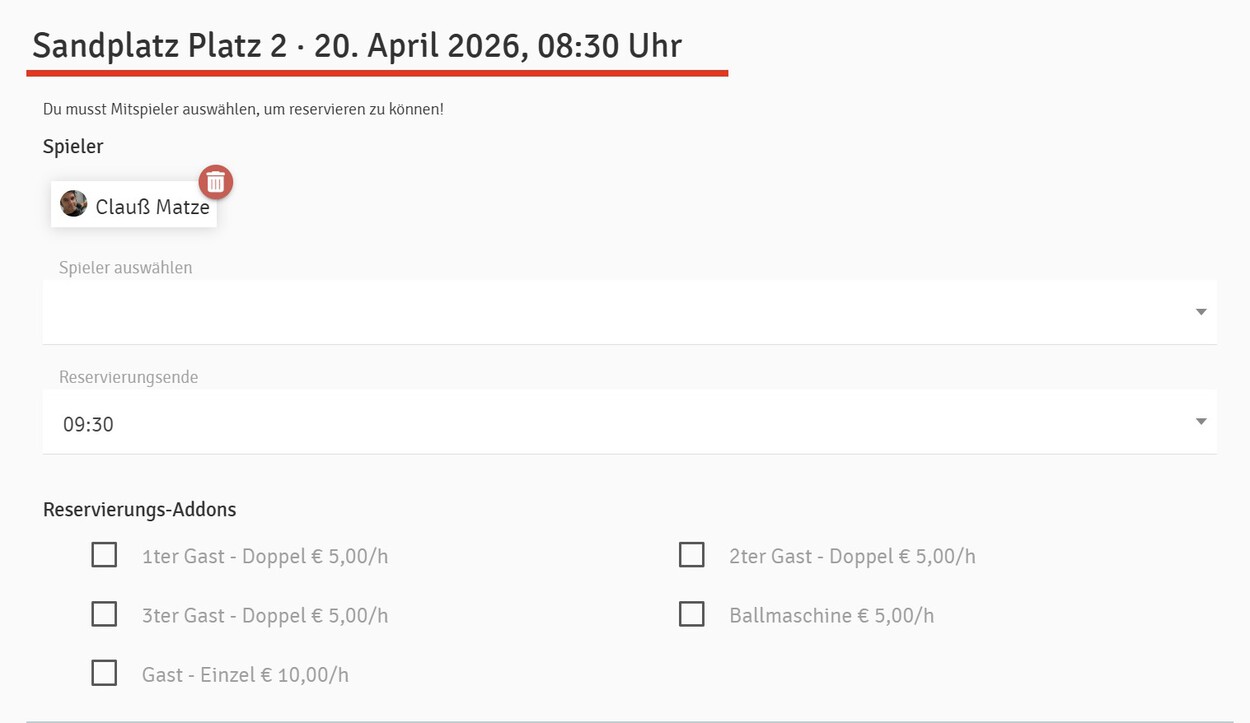
Task: Click the 1ter Gast - Doppel € 5,00/h label
Action: click(265, 557)
